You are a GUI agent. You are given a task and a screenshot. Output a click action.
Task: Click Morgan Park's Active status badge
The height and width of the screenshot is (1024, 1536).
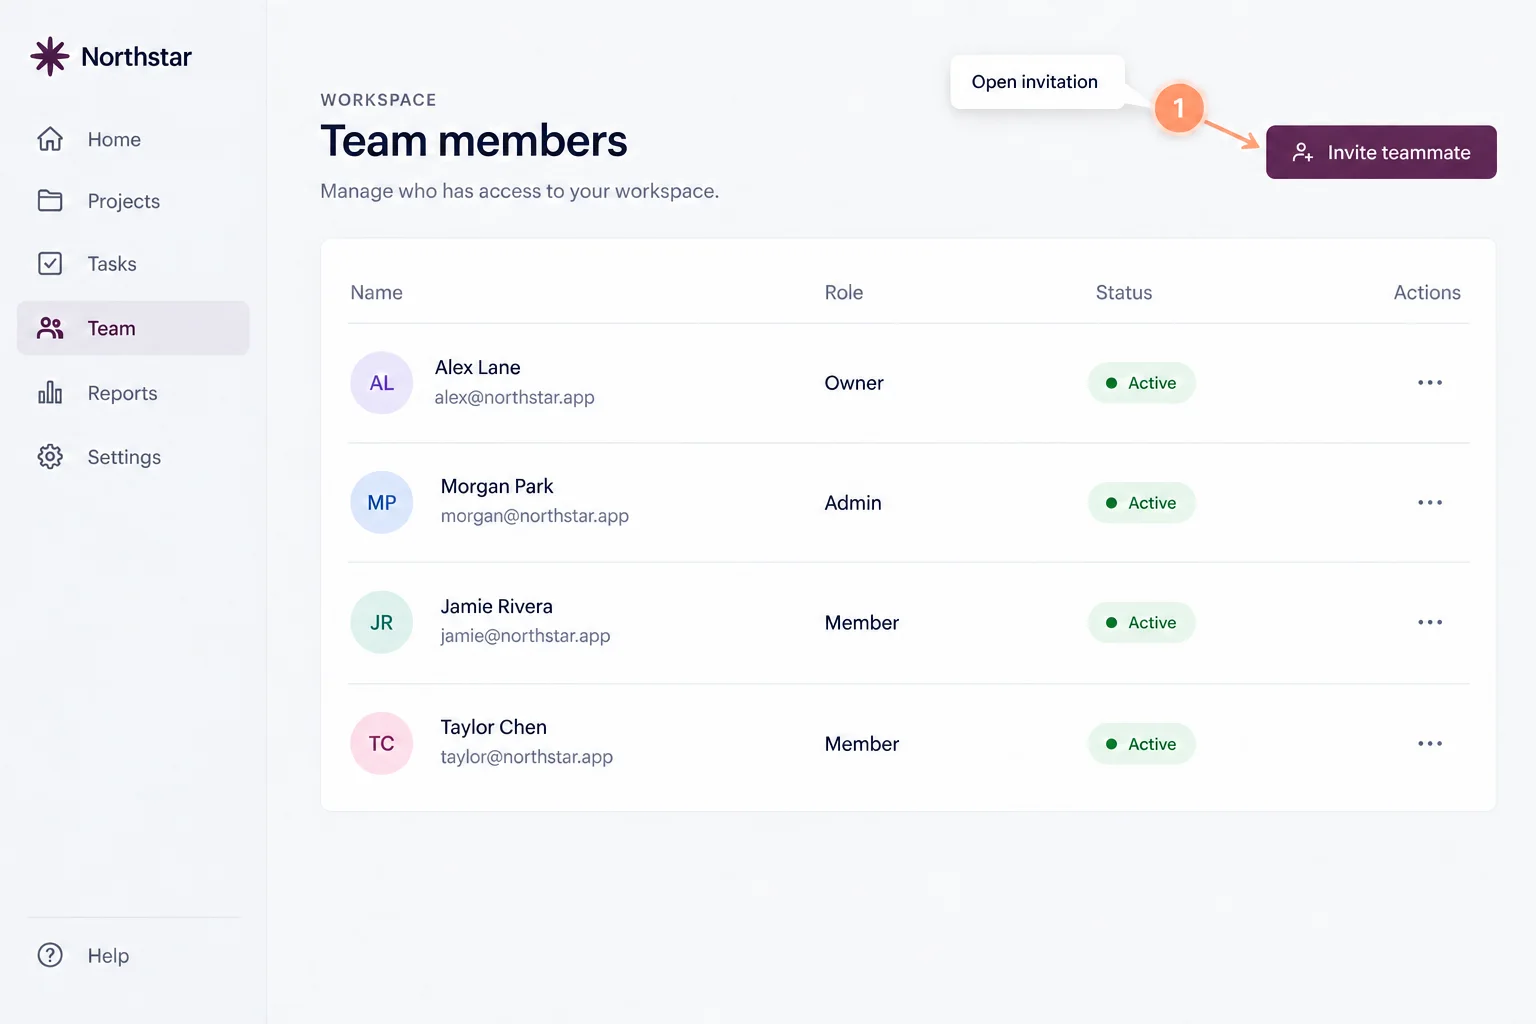(x=1141, y=503)
